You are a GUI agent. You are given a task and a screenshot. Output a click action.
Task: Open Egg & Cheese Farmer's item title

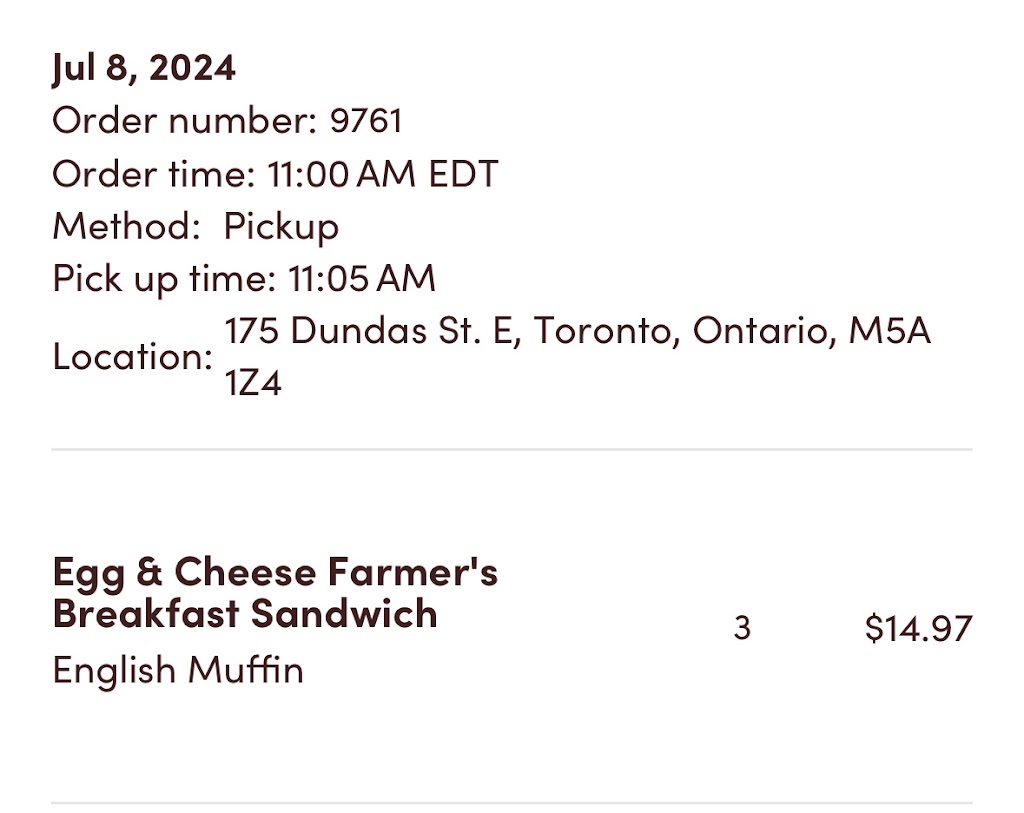click(x=275, y=573)
